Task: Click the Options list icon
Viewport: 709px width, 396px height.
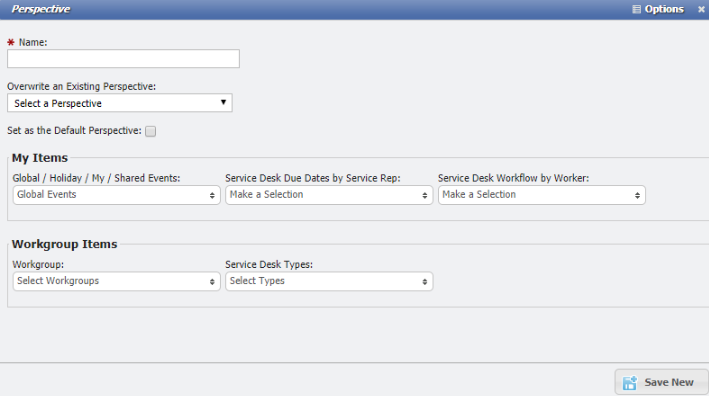Action: point(636,9)
